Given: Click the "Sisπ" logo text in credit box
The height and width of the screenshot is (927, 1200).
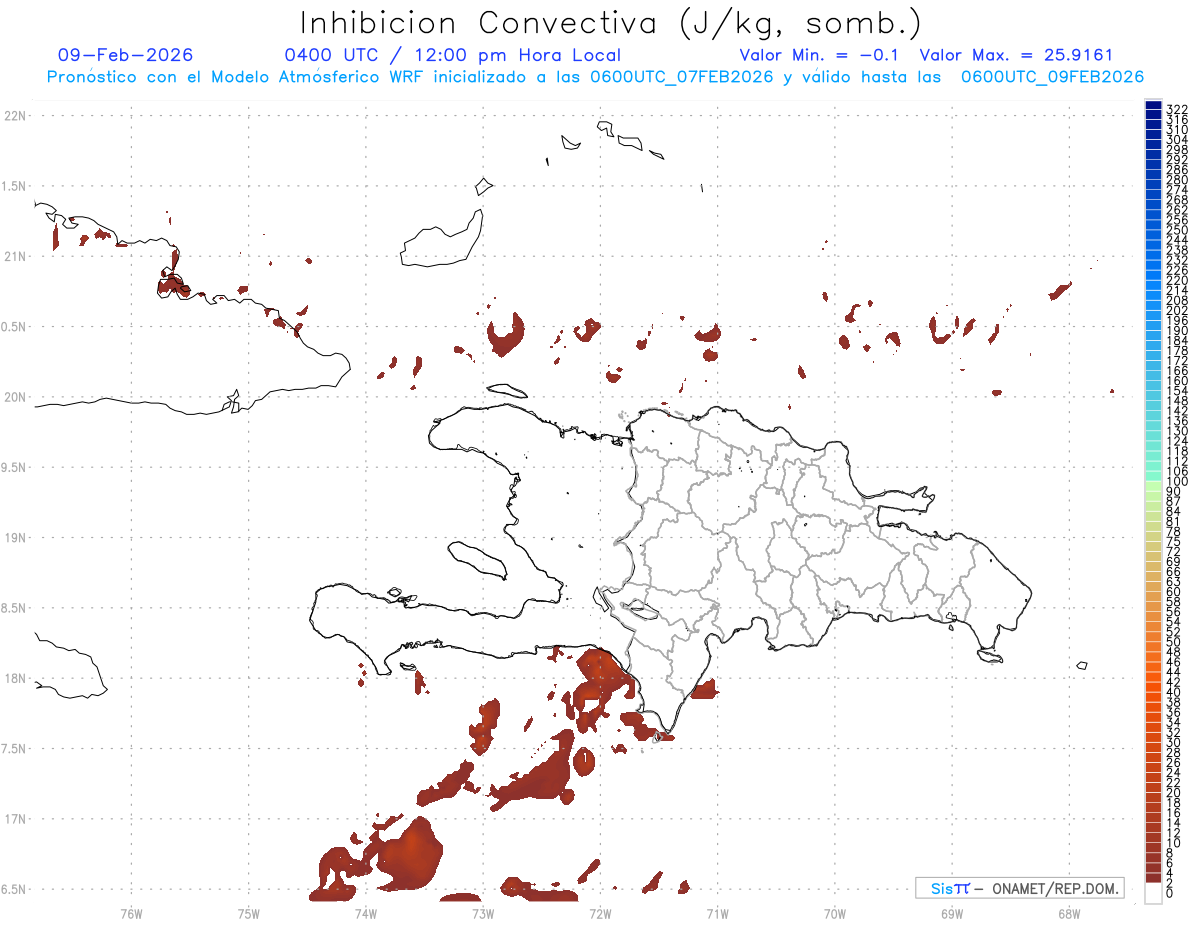Looking at the screenshot, I should (x=950, y=888).
